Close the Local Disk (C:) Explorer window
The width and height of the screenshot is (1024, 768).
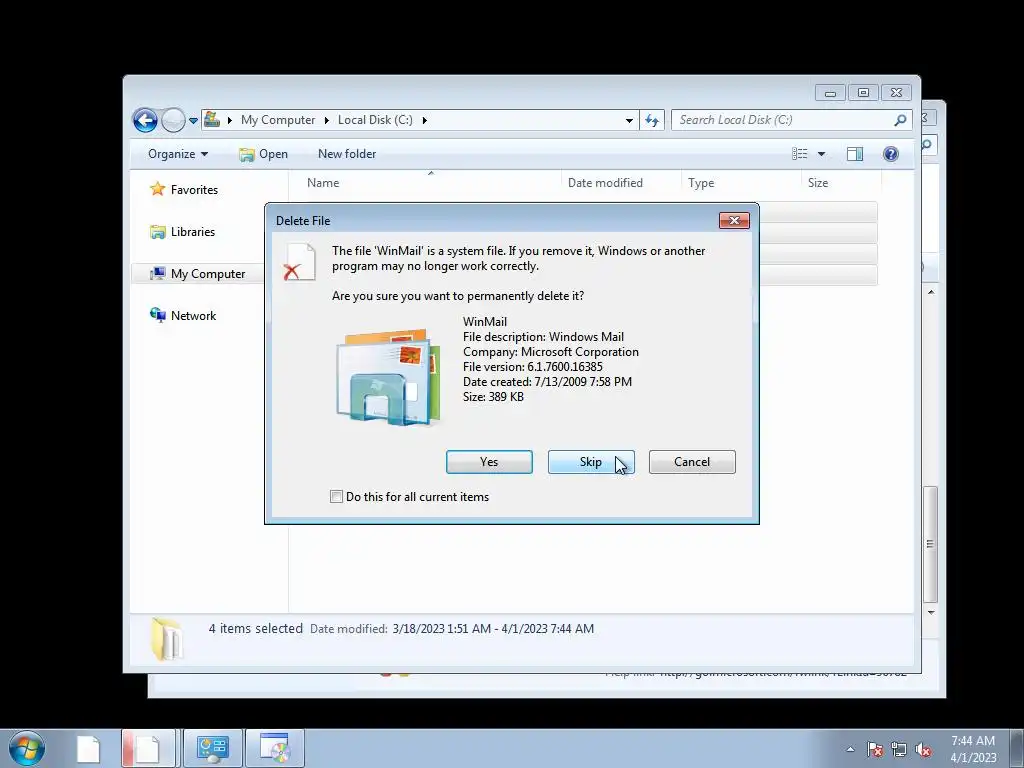[x=896, y=93]
